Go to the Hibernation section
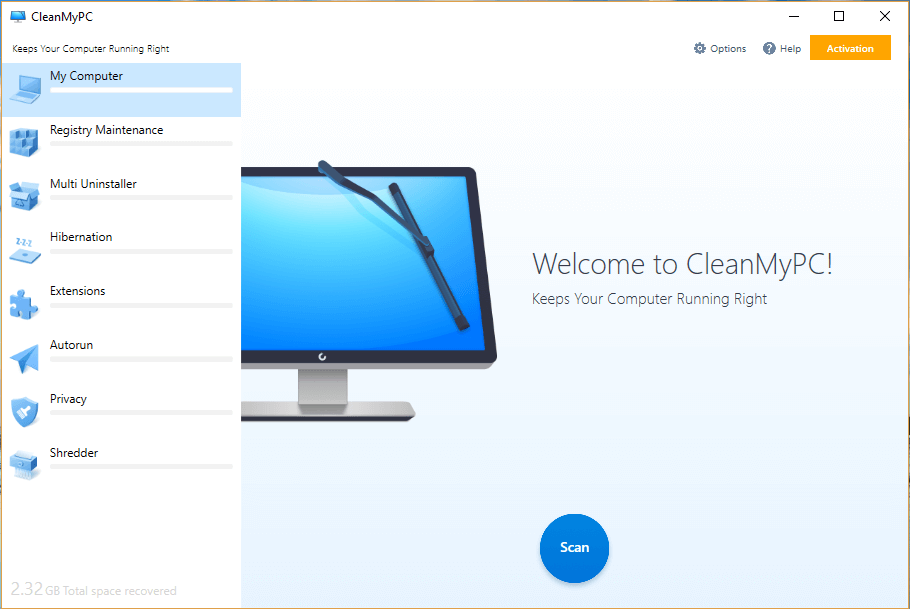This screenshot has height=609, width=910. [81, 237]
